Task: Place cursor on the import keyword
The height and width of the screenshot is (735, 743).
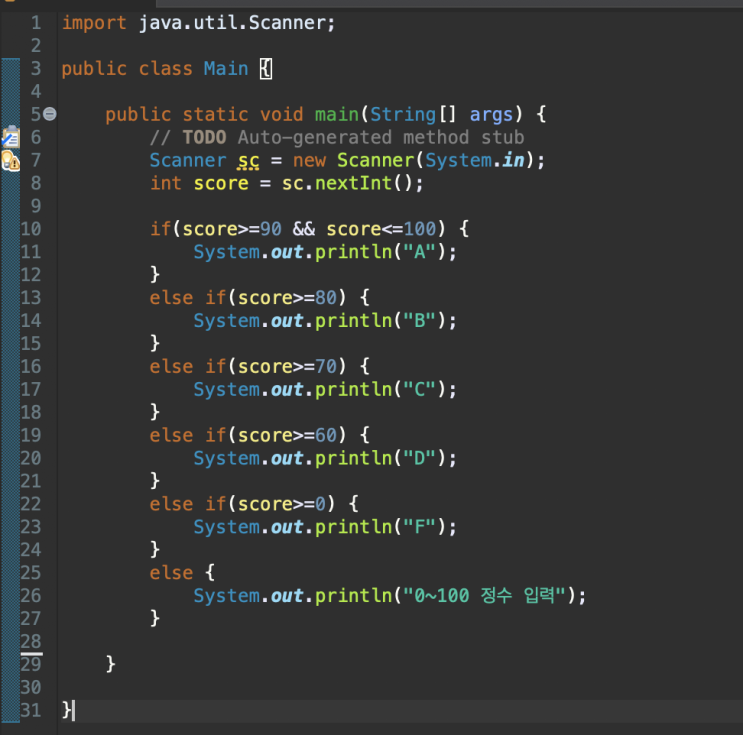Action: click(94, 23)
